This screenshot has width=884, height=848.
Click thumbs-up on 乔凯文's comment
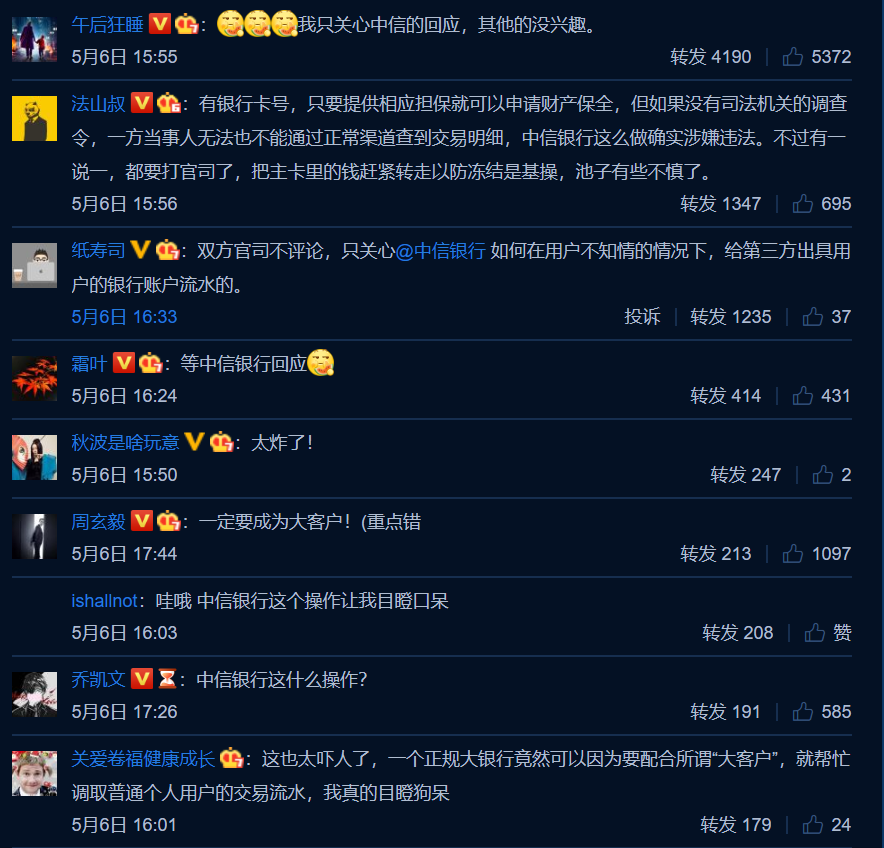803,712
